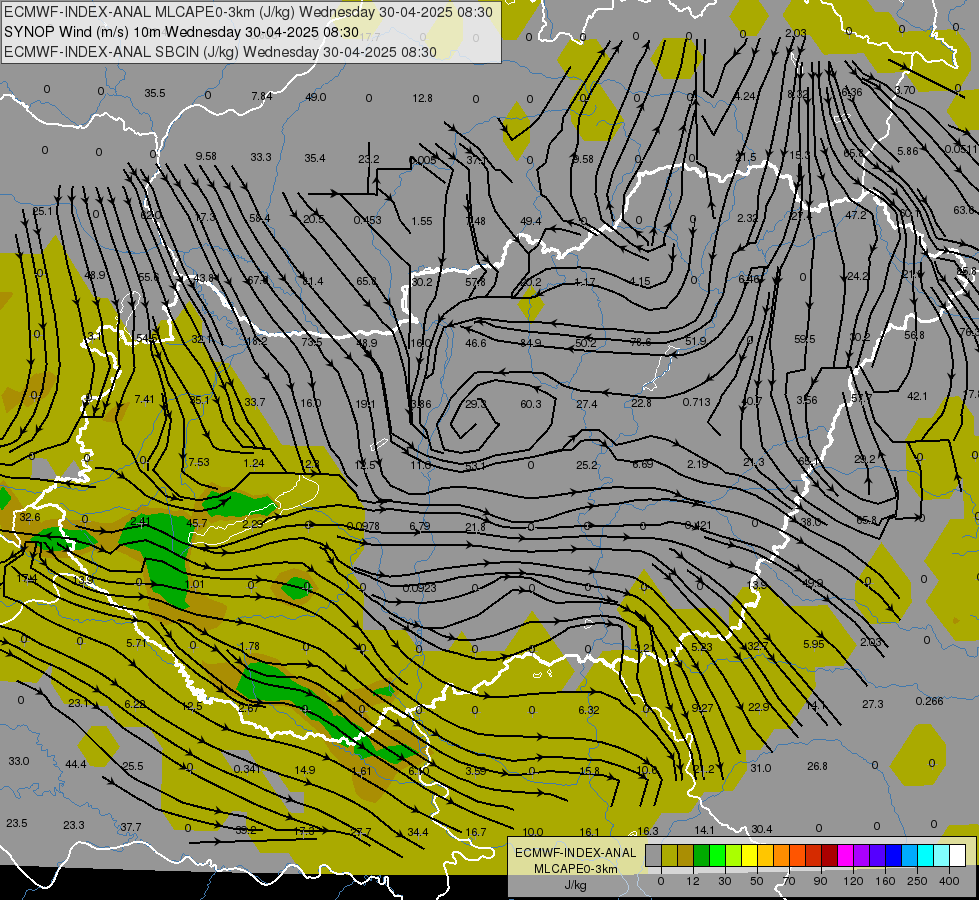Image resolution: width=979 pixels, height=900 pixels.
Task: Click the map value 35.5
Action: (155, 93)
